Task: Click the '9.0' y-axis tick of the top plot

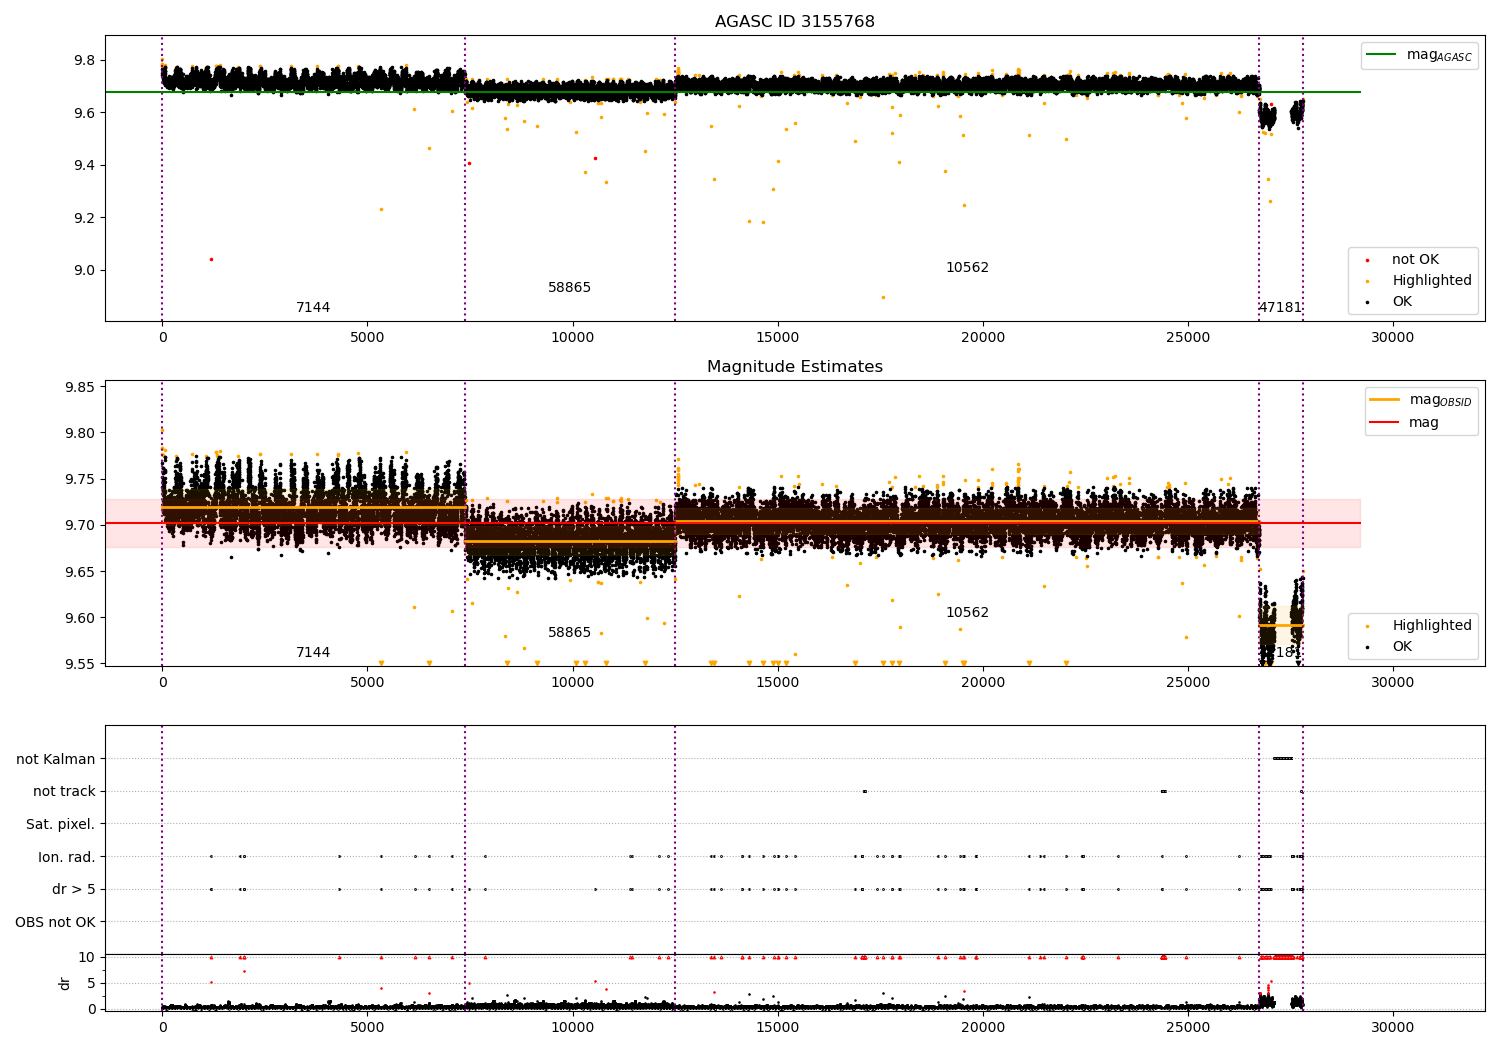Action: (84, 270)
